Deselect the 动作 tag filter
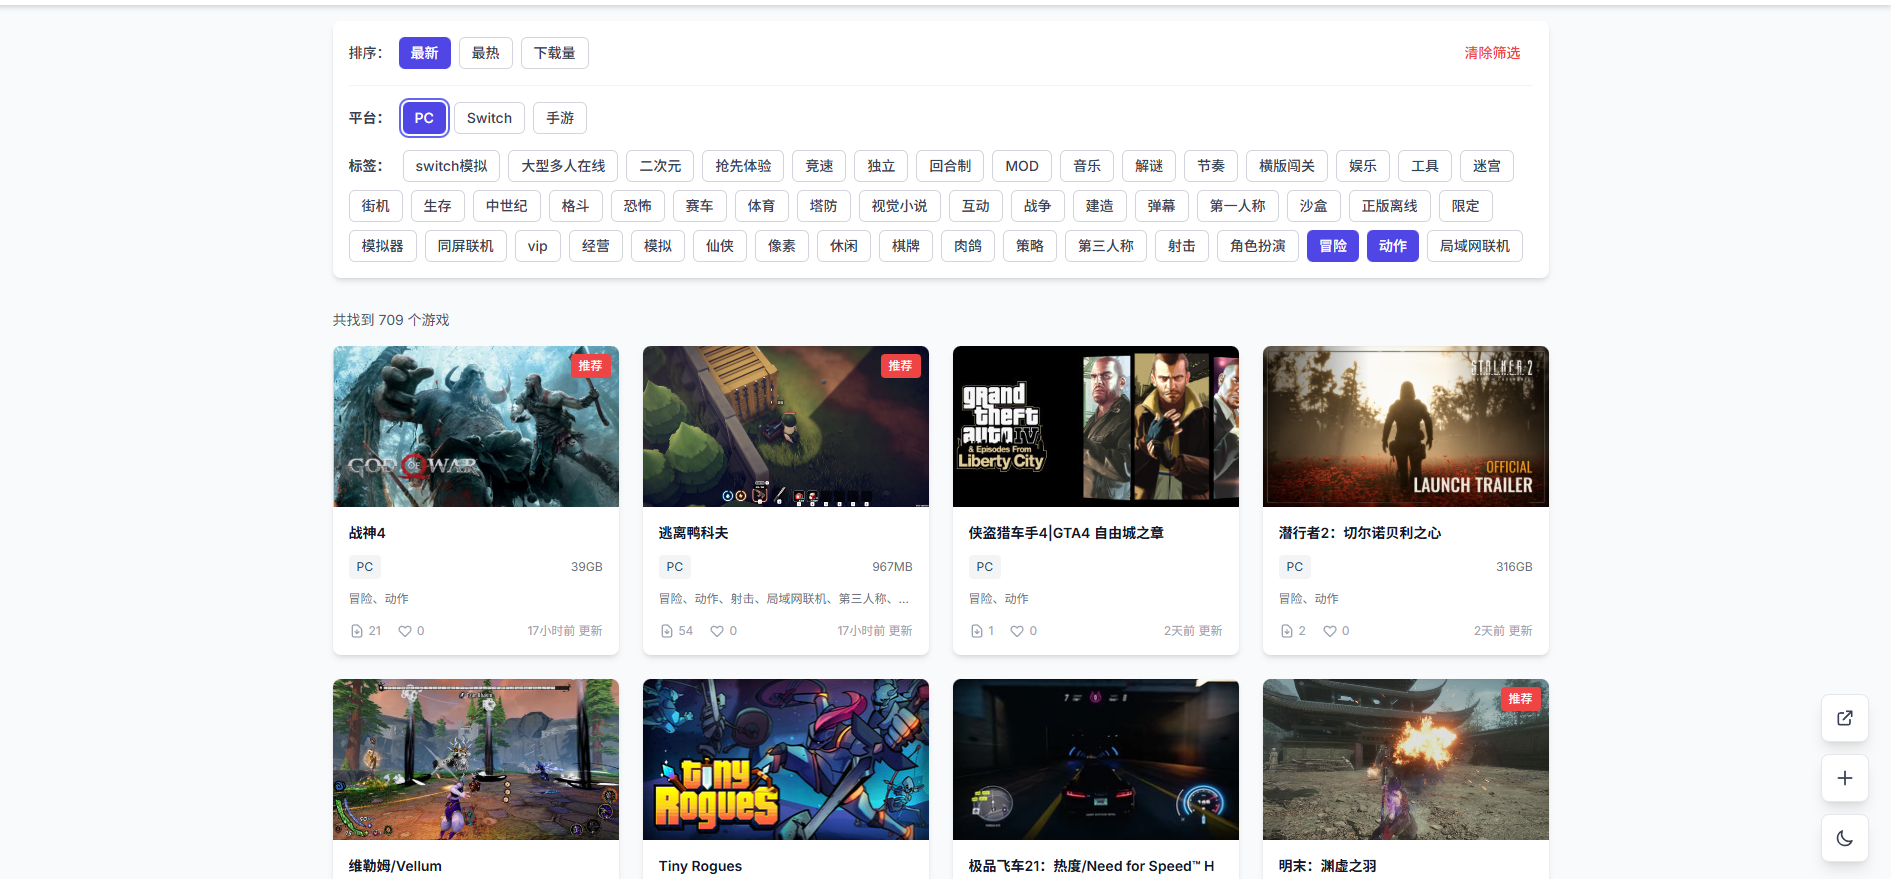The height and width of the screenshot is (879, 1891). point(1392,246)
